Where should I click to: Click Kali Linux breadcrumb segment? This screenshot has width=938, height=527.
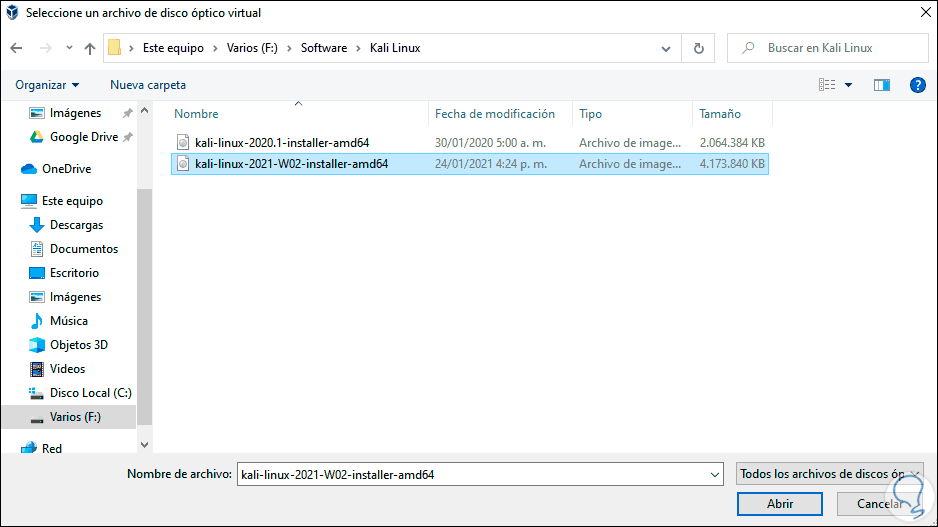coord(395,48)
